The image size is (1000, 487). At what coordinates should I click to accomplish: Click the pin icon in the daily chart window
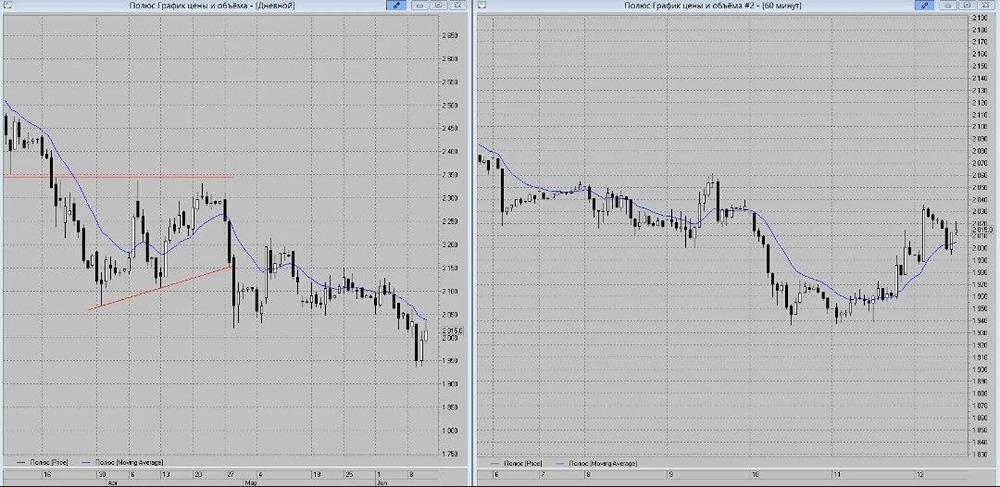395,5
